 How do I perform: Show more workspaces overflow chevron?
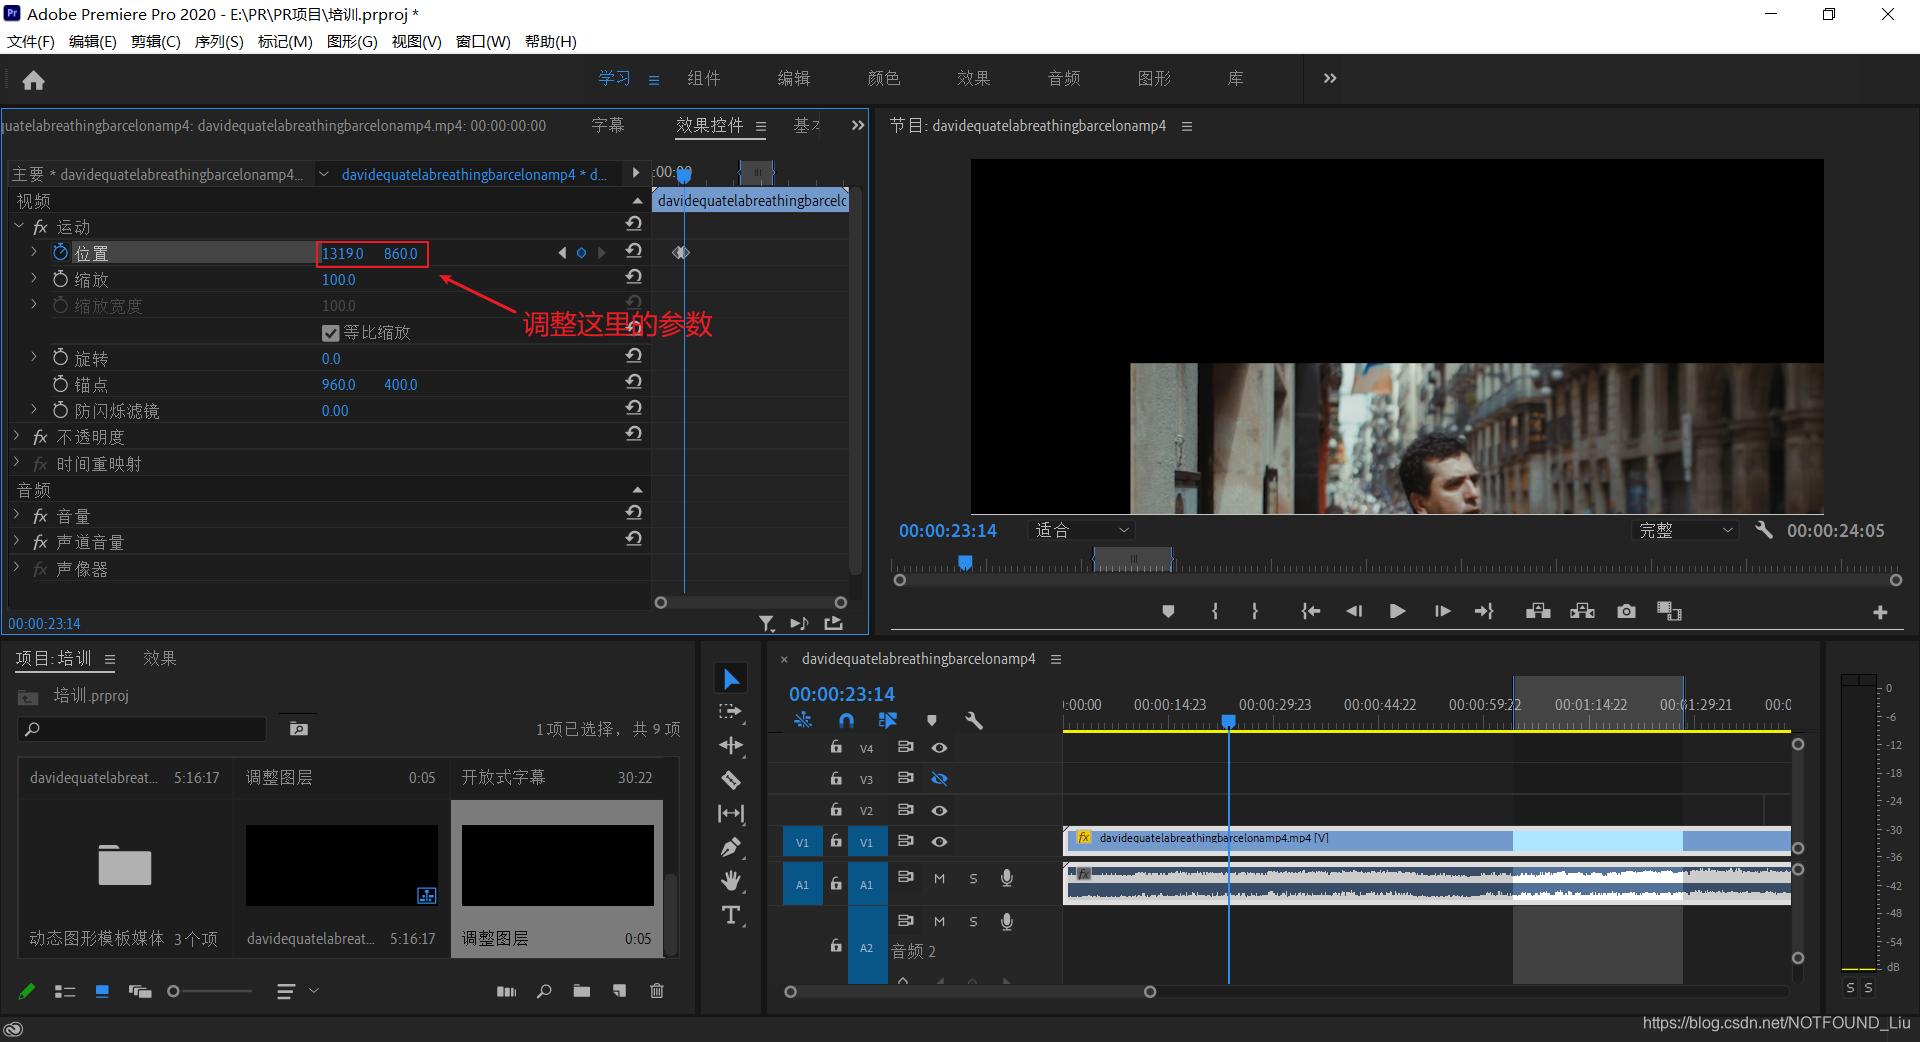(x=1330, y=78)
